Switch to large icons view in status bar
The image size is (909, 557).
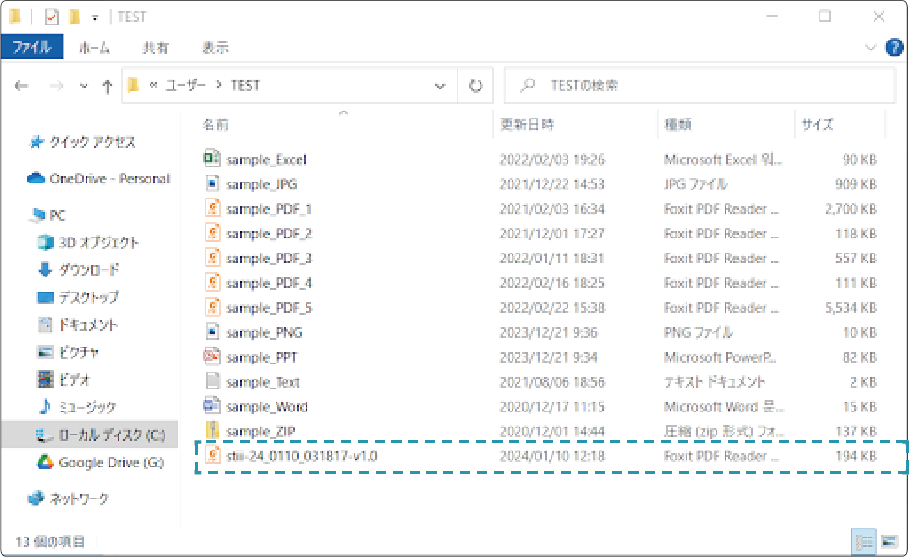889,542
